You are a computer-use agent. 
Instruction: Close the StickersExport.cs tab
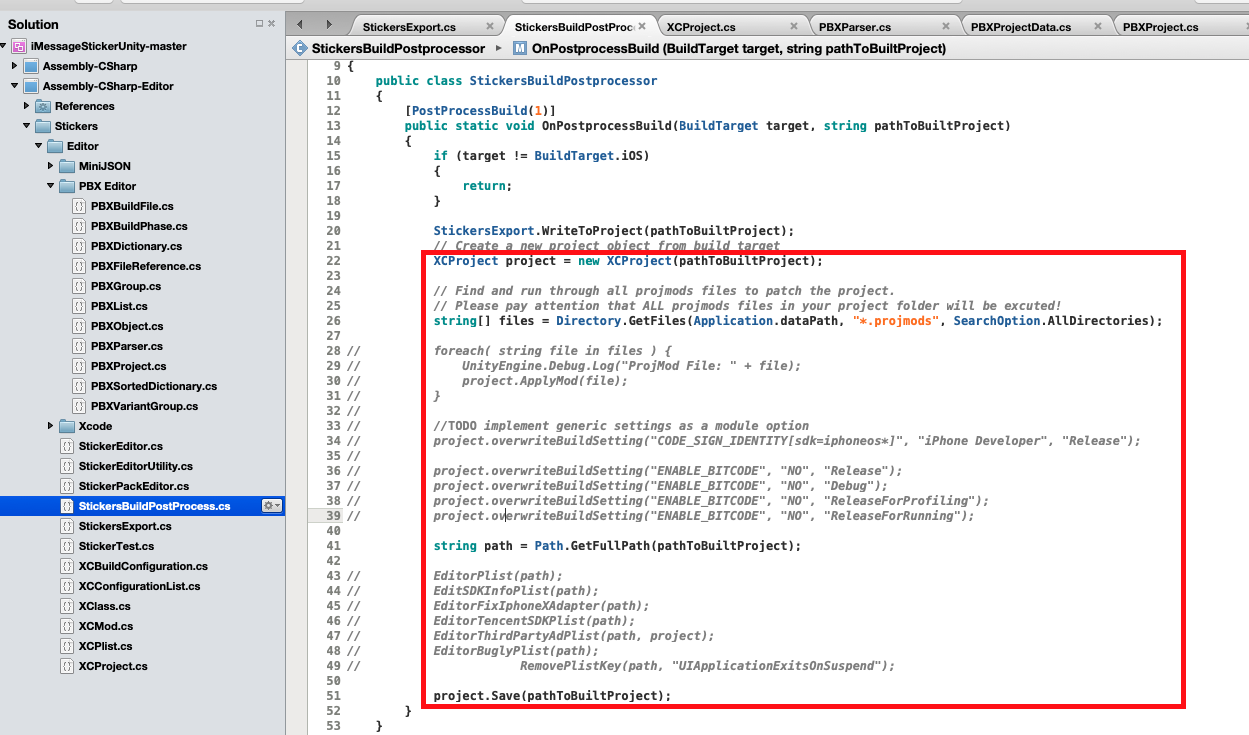click(x=490, y=27)
